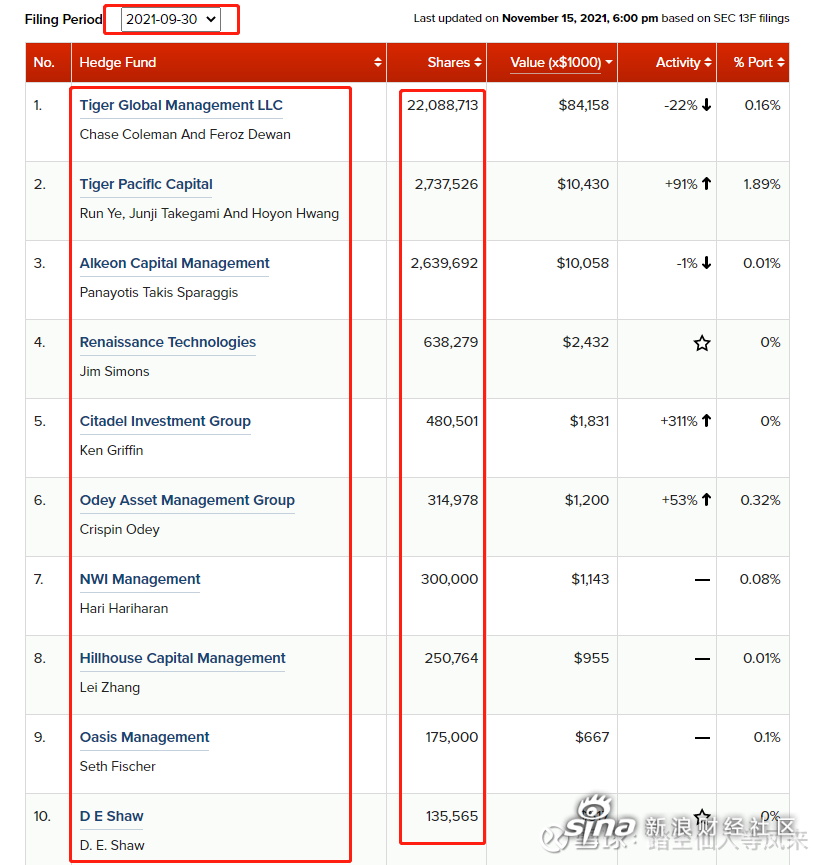Select shares value 314,978
Viewport: 832px width, 865px height.
452,500
